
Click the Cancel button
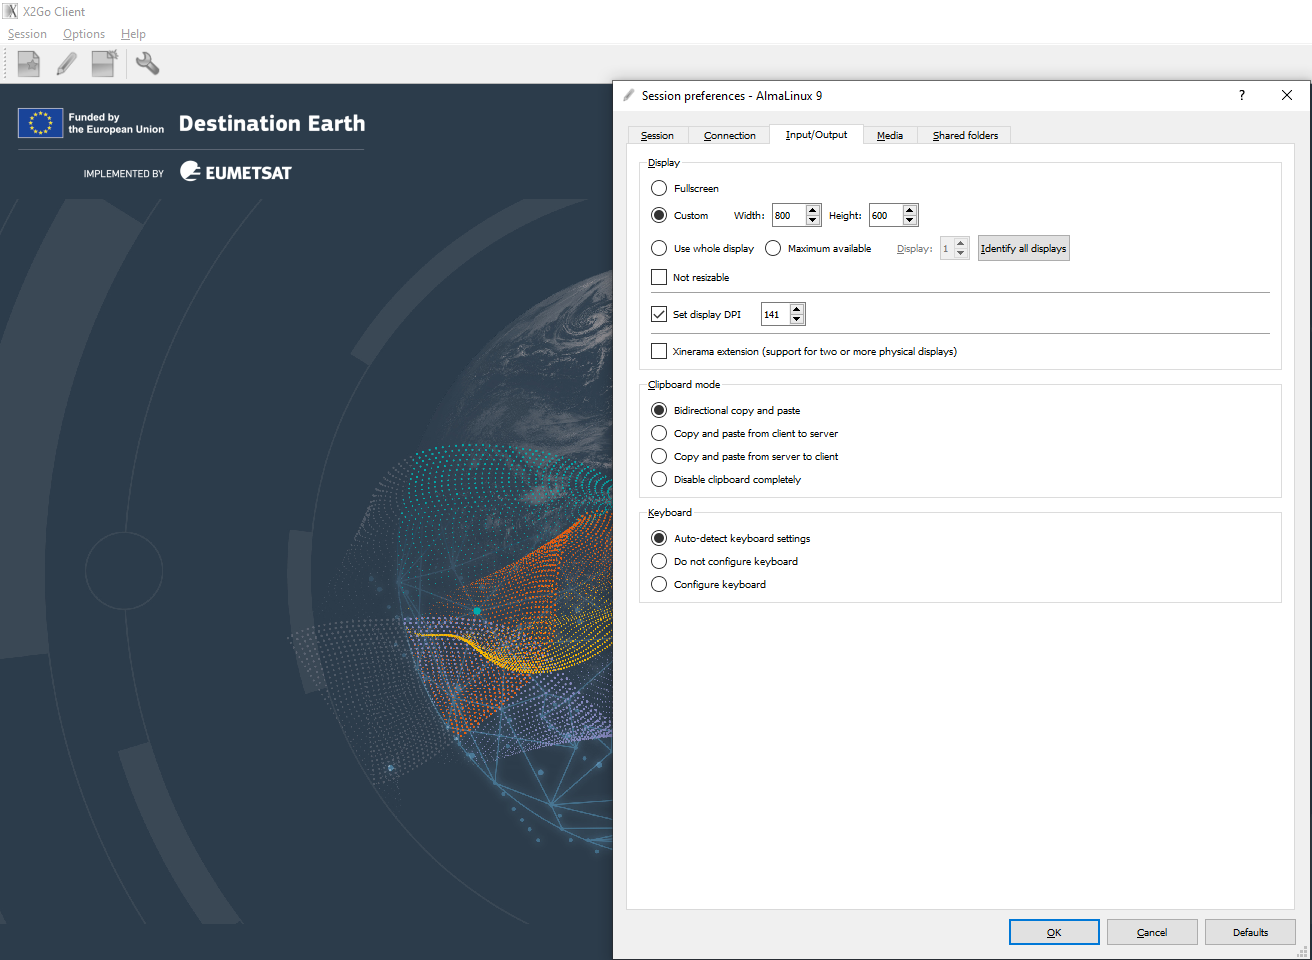point(1152,932)
